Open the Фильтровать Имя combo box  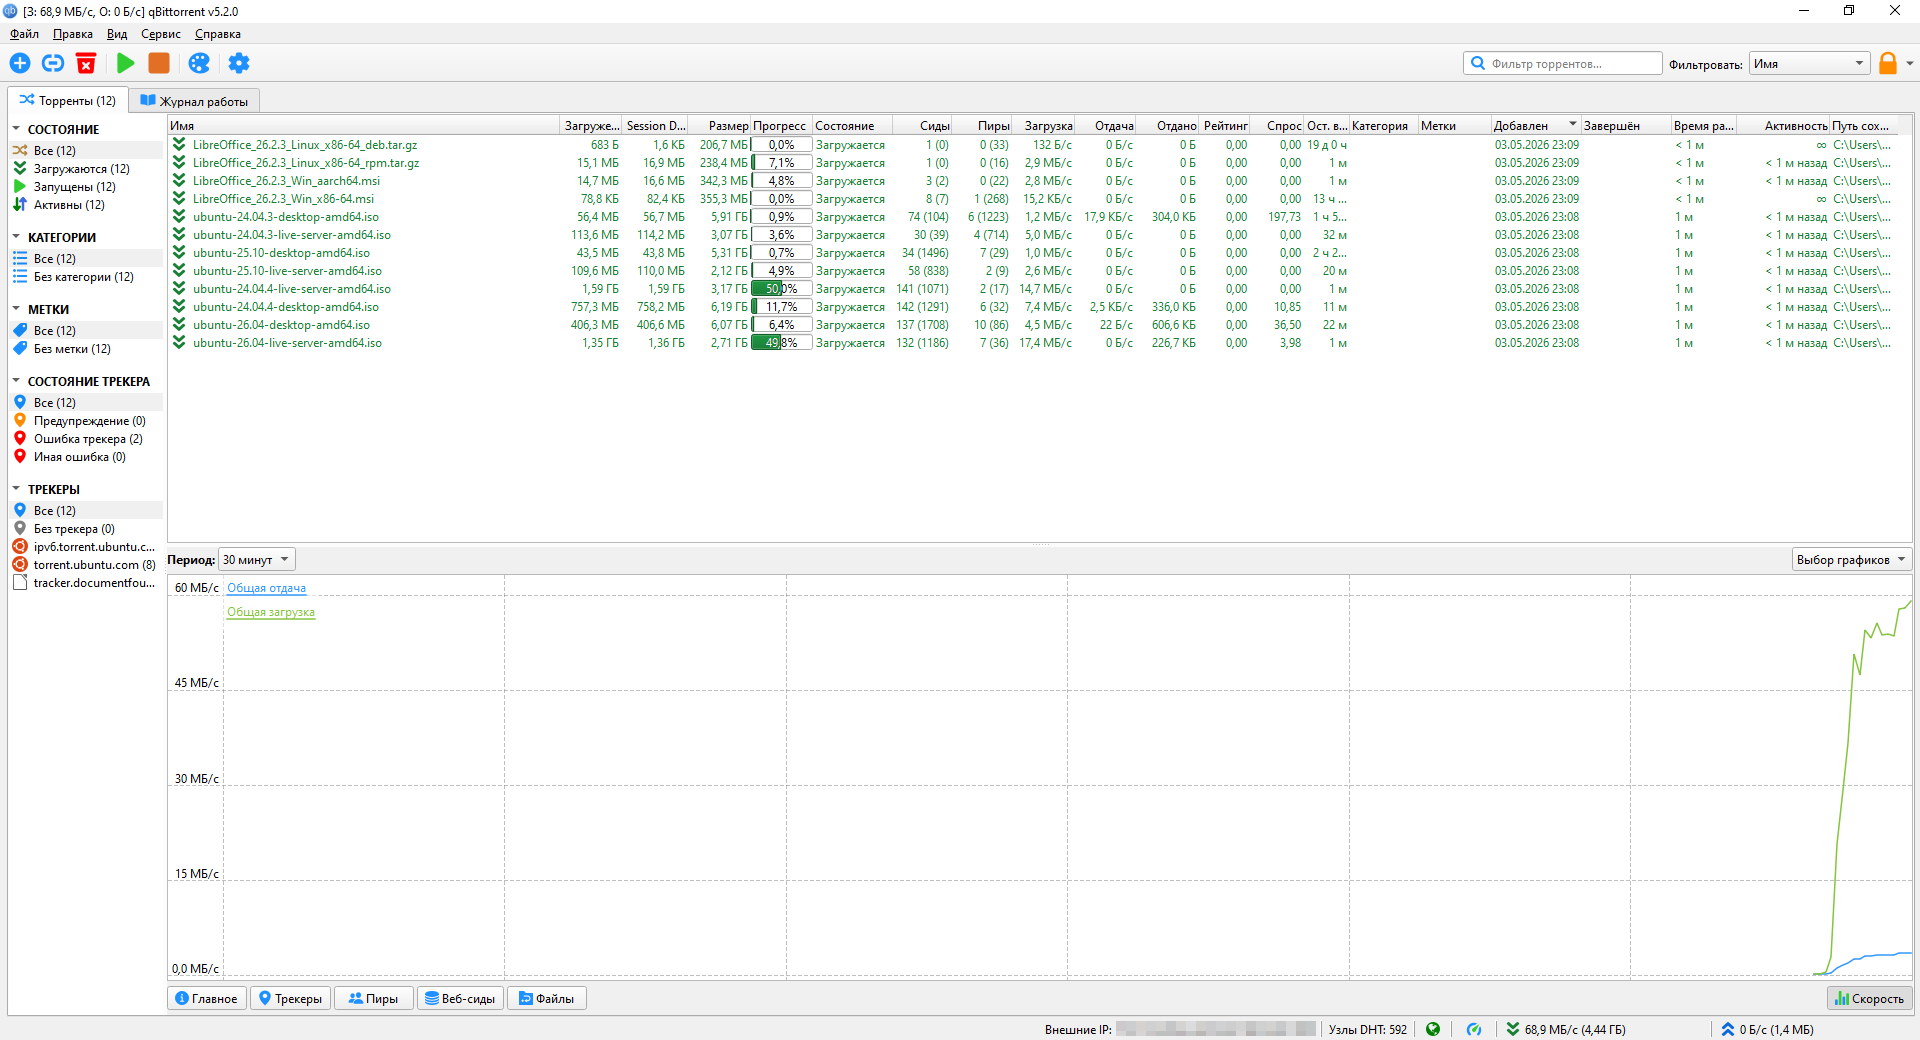(1810, 64)
